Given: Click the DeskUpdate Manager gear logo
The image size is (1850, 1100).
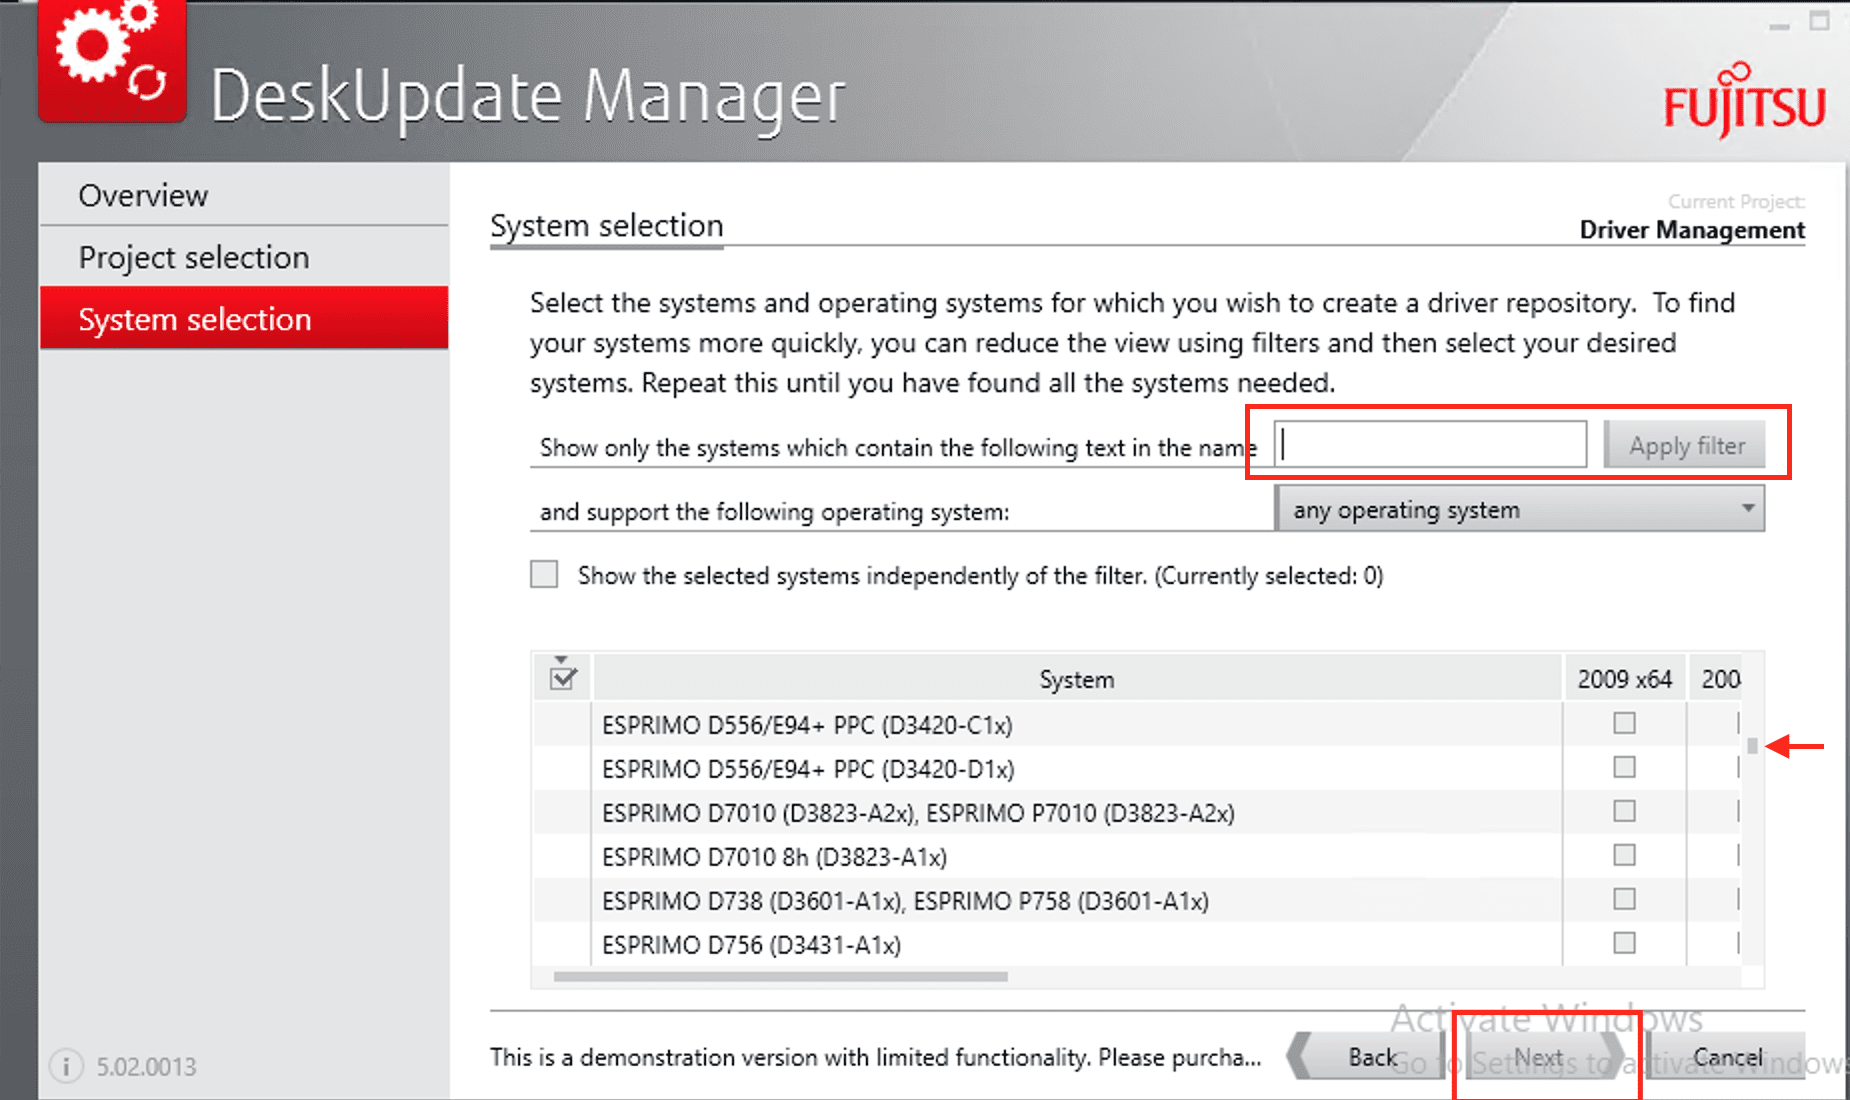Looking at the screenshot, I should click(112, 60).
